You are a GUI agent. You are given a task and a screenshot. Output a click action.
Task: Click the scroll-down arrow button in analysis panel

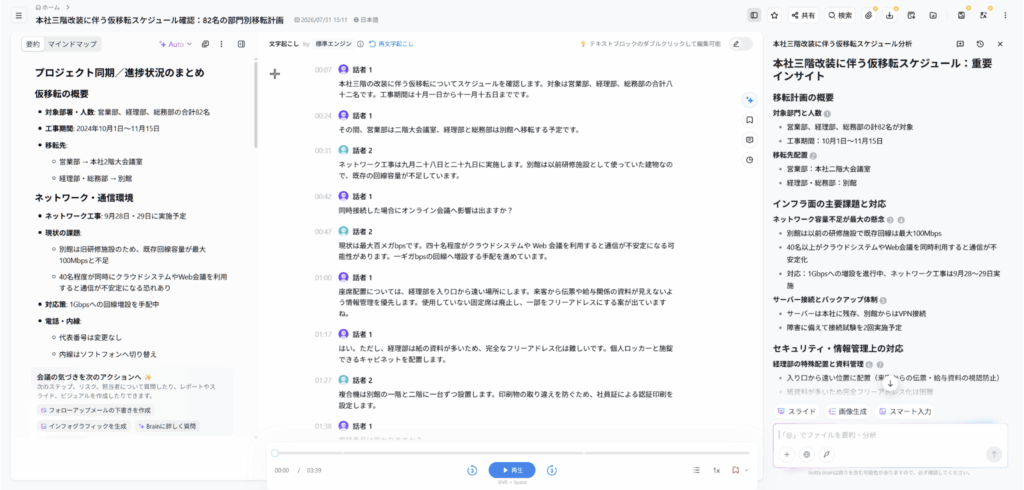coord(890,384)
